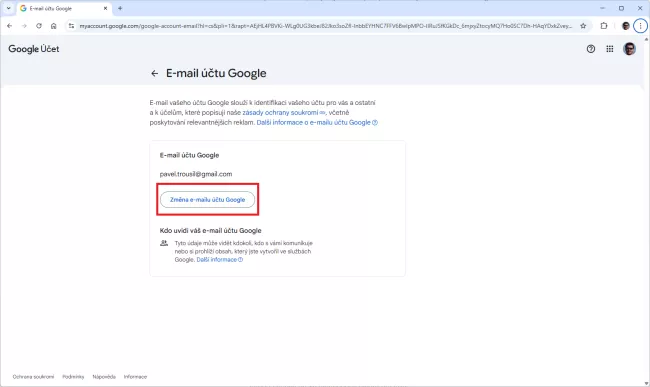Image resolution: width=650 pixels, height=387 pixels.
Task: Close the E-mail účtu Google tab
Action: tap(105, 8)
